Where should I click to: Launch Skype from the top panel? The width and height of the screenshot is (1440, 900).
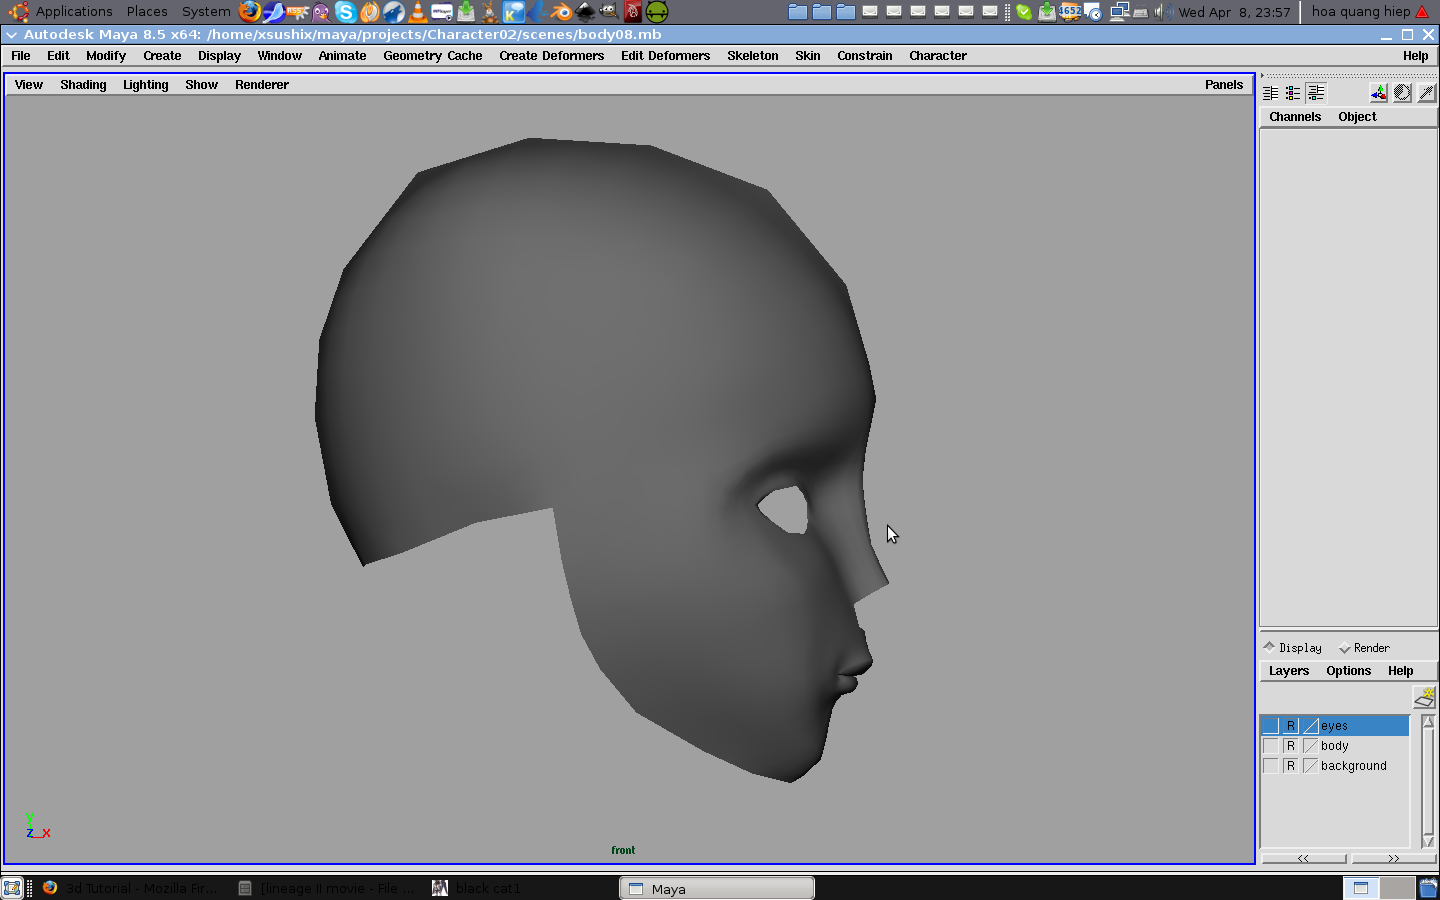[x=346, y=12]
